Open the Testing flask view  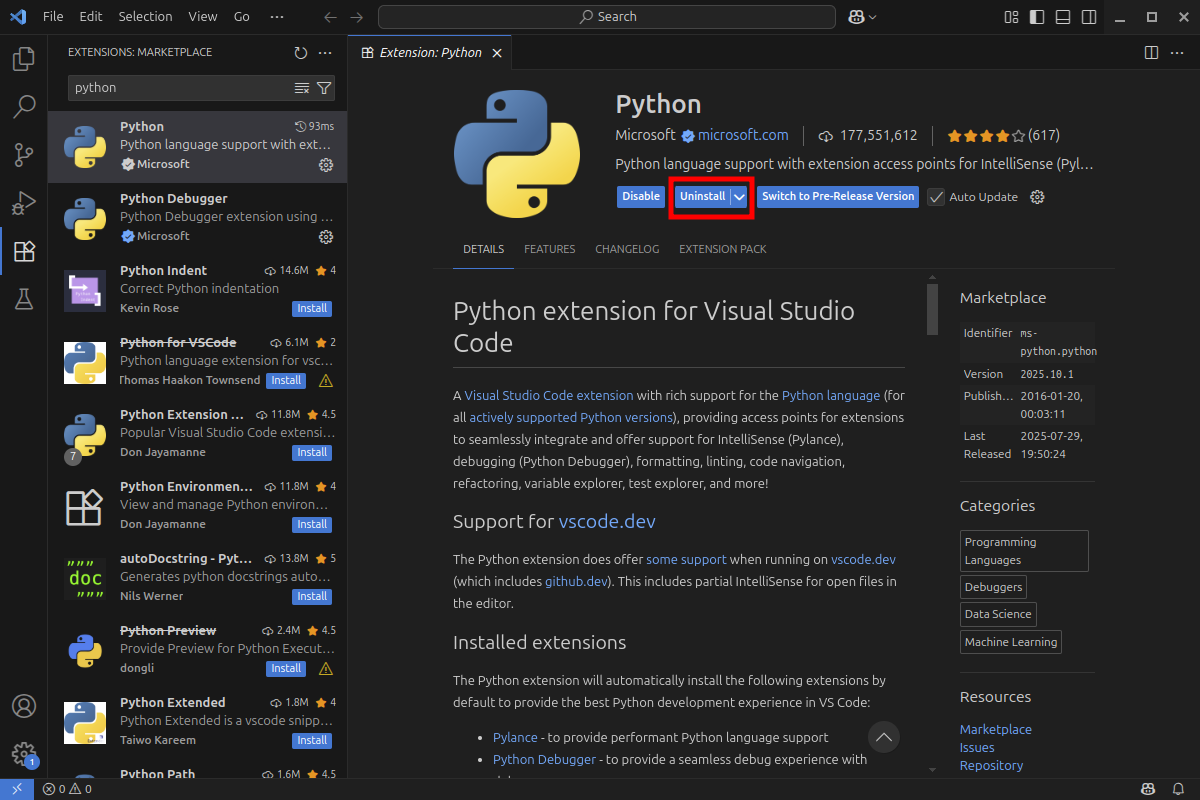tap(24, 299)
